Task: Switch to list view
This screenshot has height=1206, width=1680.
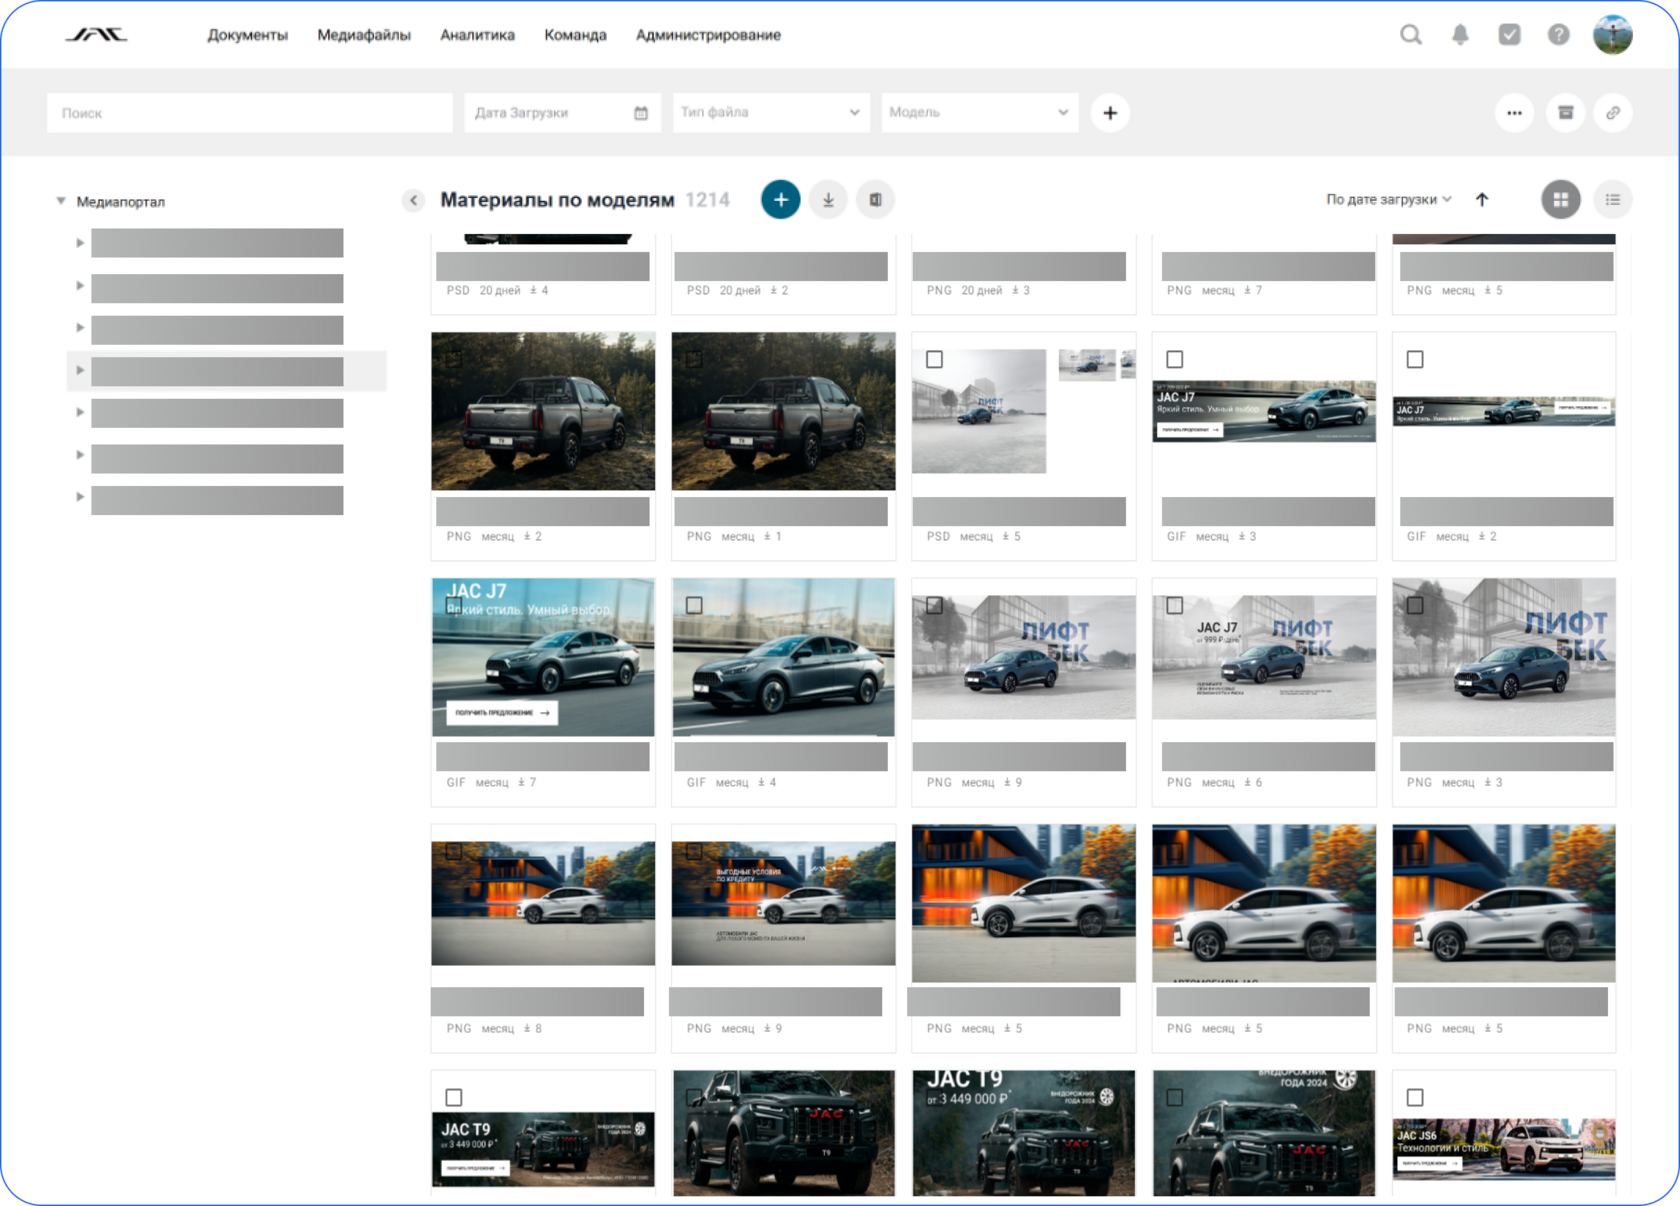Action: click(1613, 200)
